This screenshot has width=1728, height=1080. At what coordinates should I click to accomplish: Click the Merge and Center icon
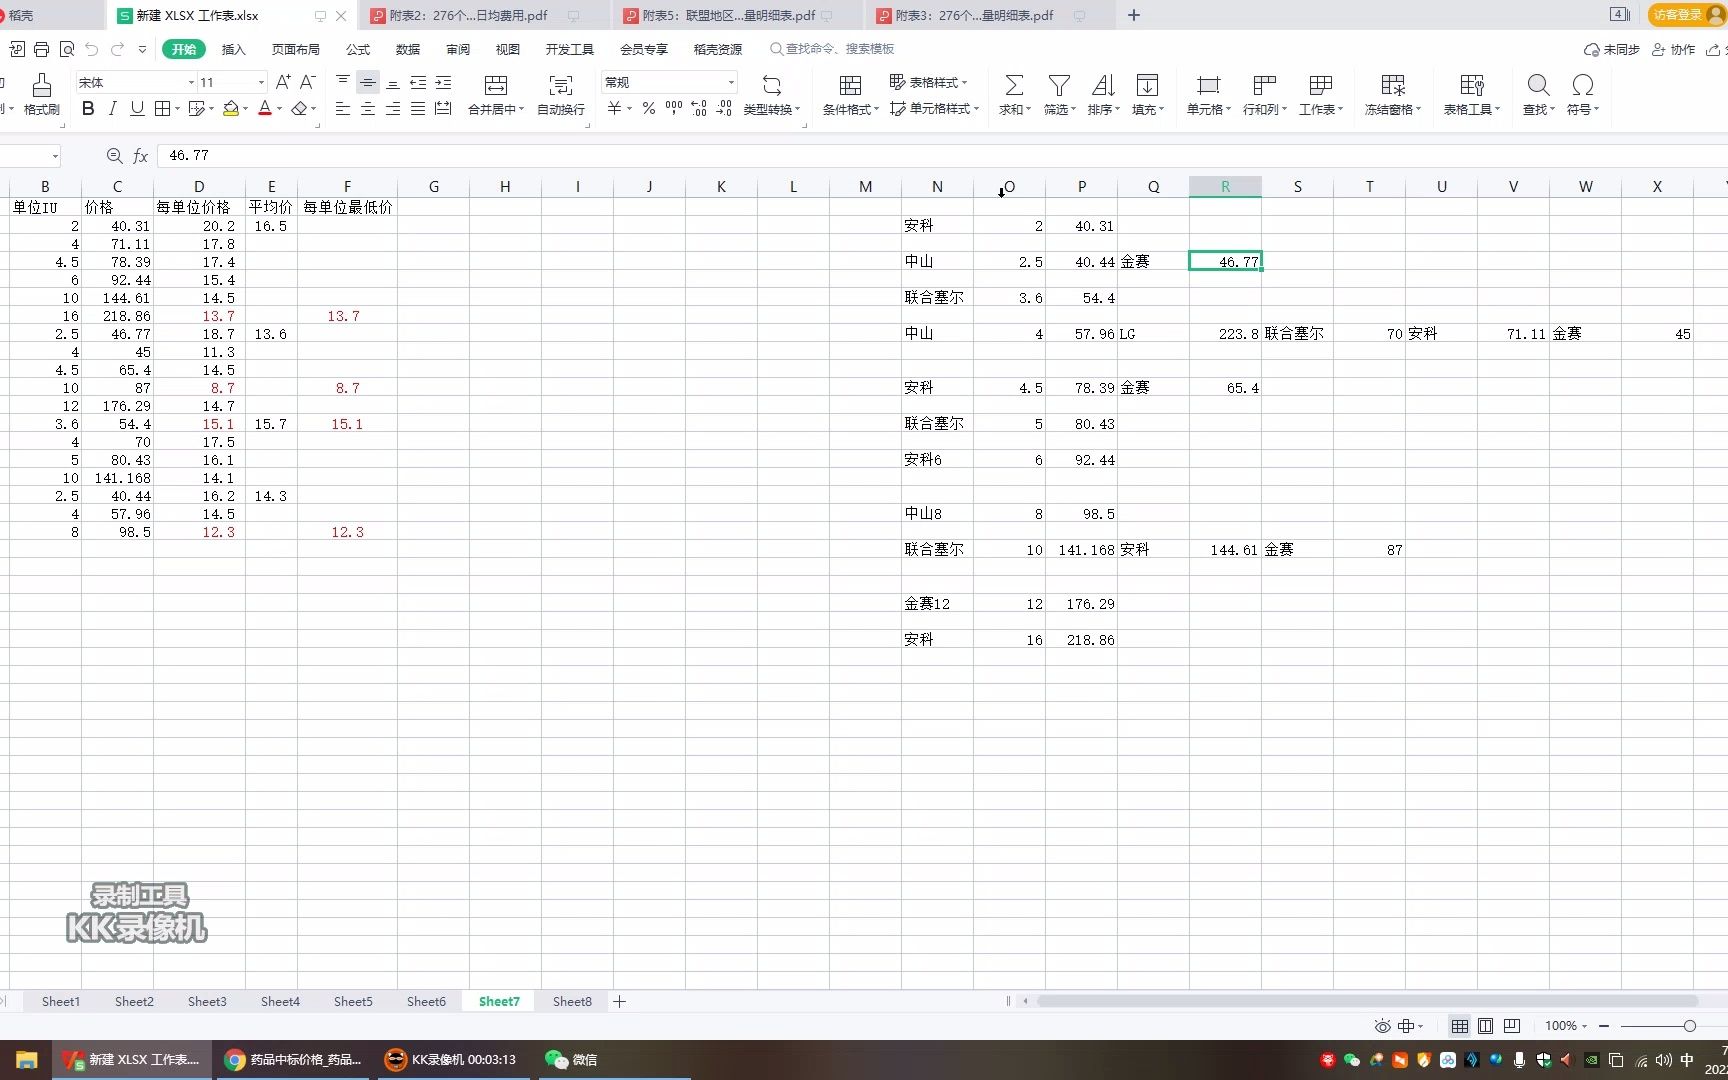point(496,85)
